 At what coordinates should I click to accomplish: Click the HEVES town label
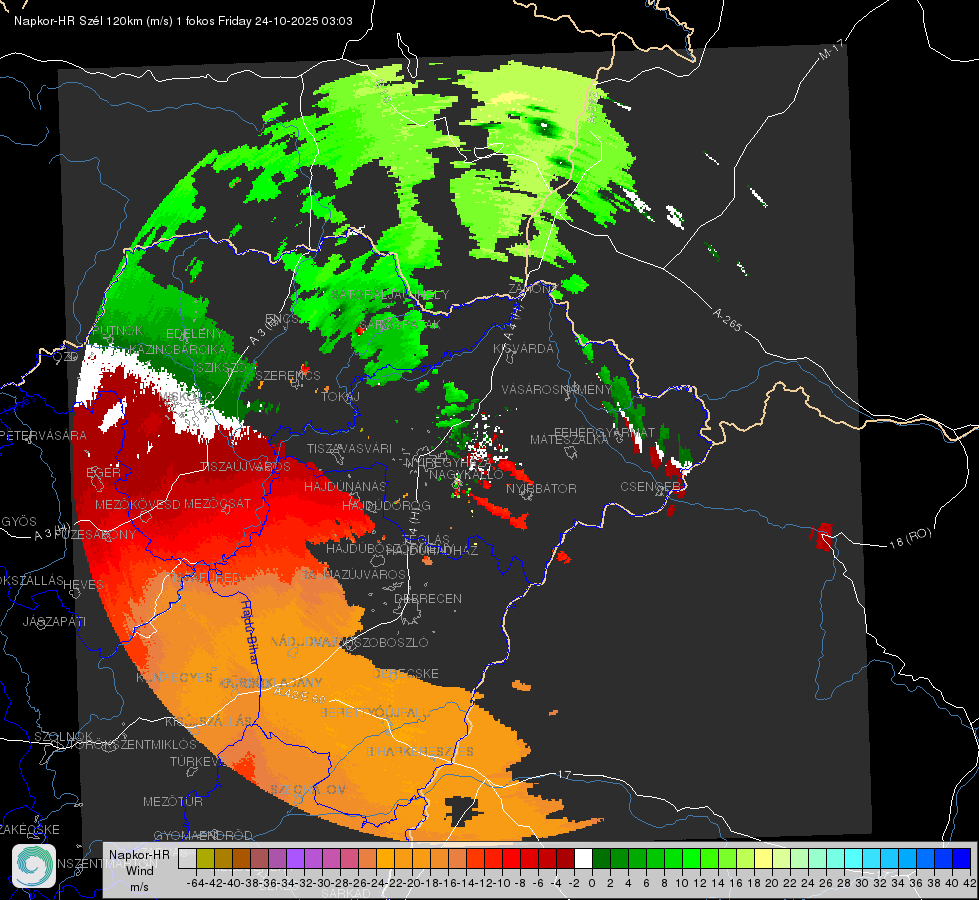[83, 584]
